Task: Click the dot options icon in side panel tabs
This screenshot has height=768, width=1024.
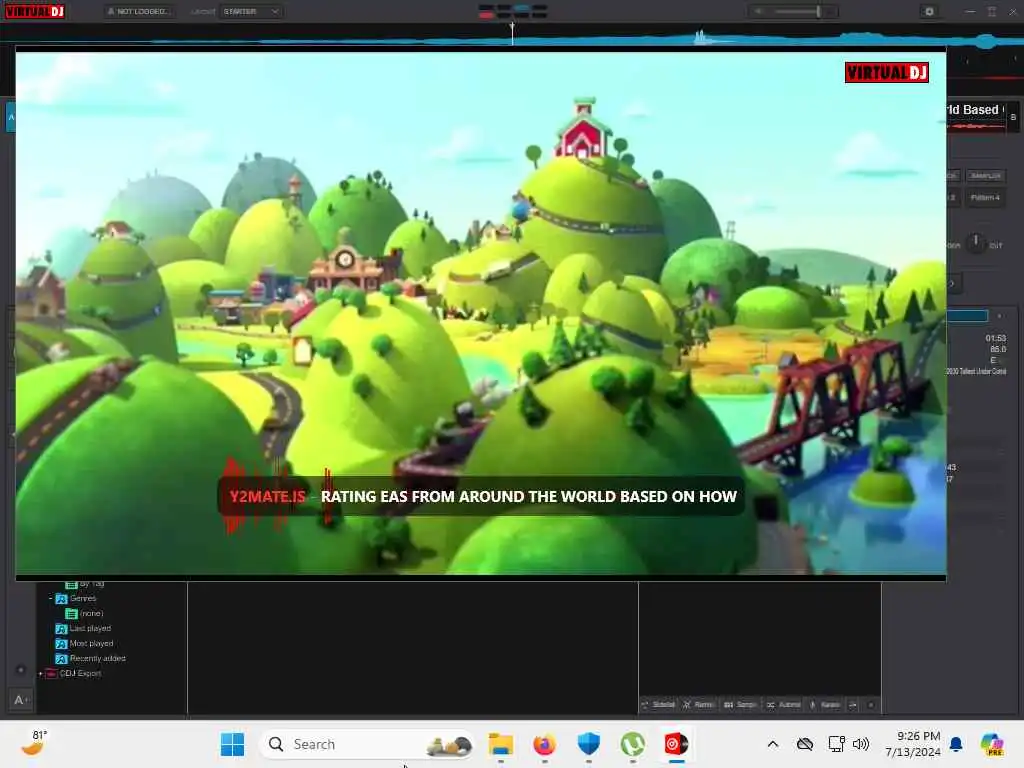Action: (871, 705)
